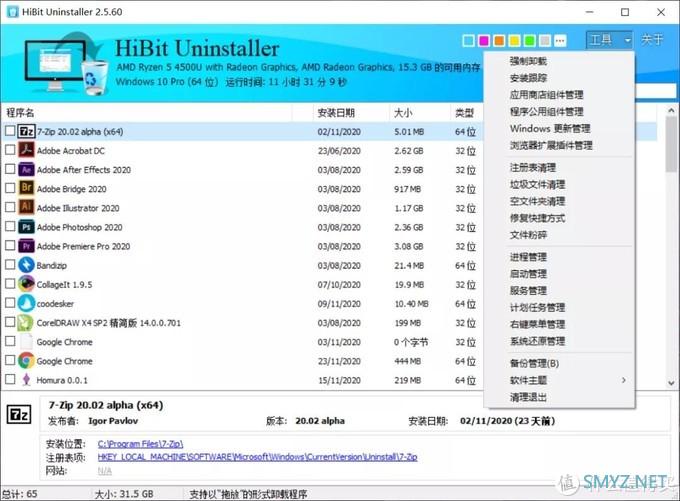Select the Adobe Premiere Pro 2020 row text
Screen dimensions: 680x501
83,246
